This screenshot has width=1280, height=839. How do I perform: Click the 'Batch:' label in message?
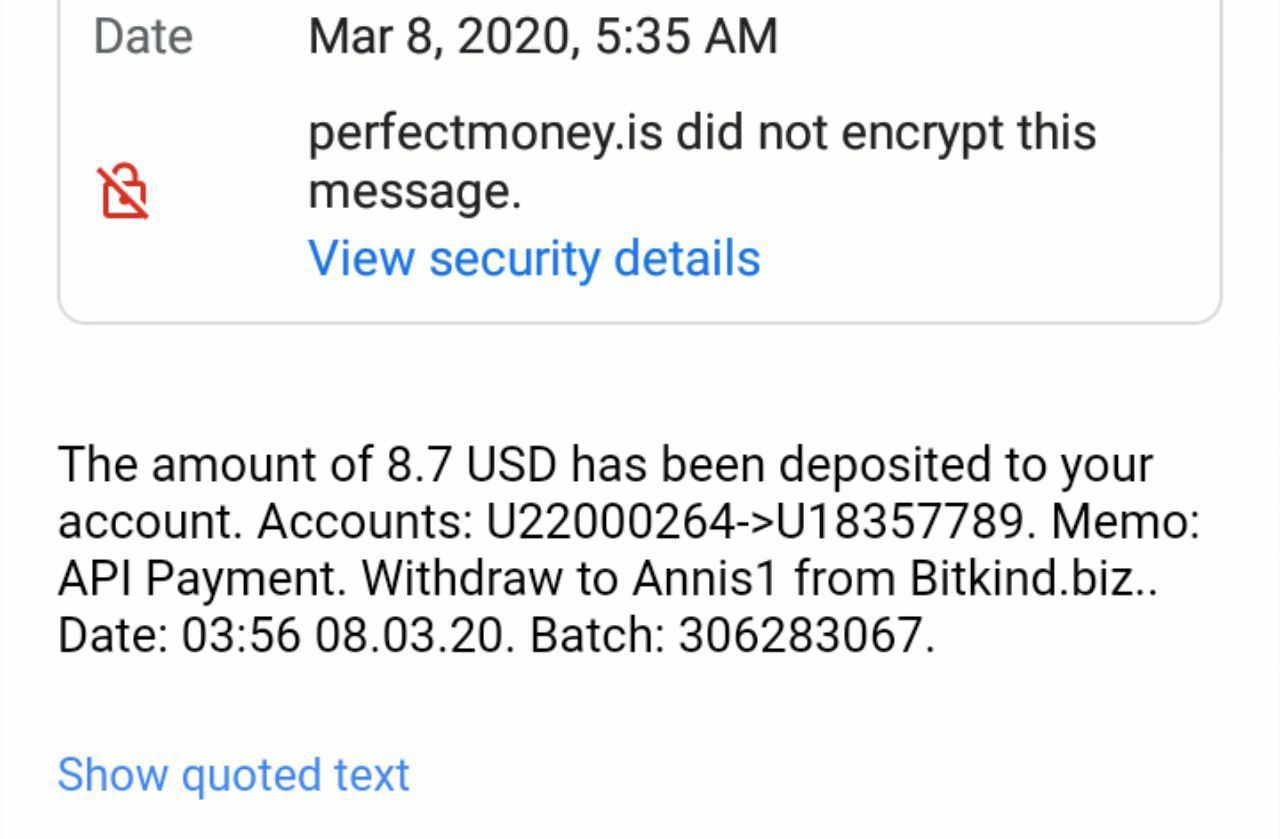point(597,634)
